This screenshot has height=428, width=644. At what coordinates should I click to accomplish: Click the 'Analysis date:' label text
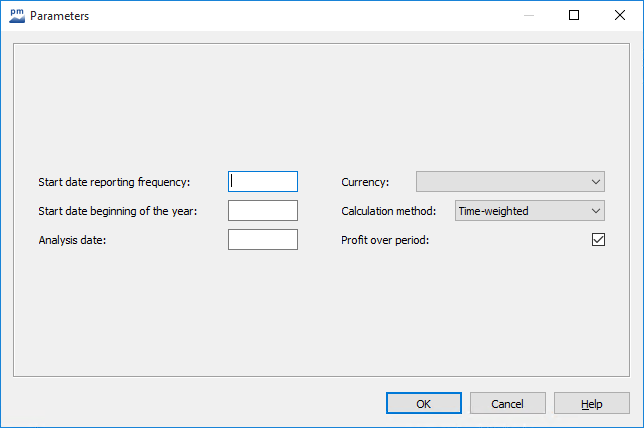pos(73,240)
